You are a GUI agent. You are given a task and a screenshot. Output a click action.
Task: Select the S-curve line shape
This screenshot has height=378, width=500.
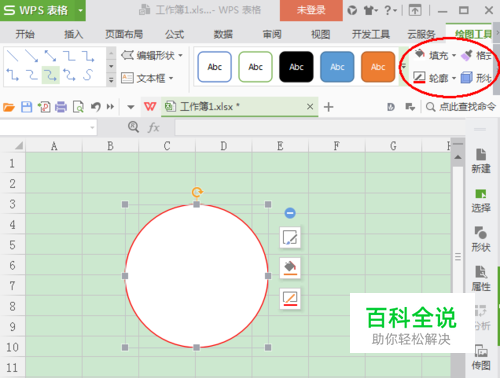88,75
